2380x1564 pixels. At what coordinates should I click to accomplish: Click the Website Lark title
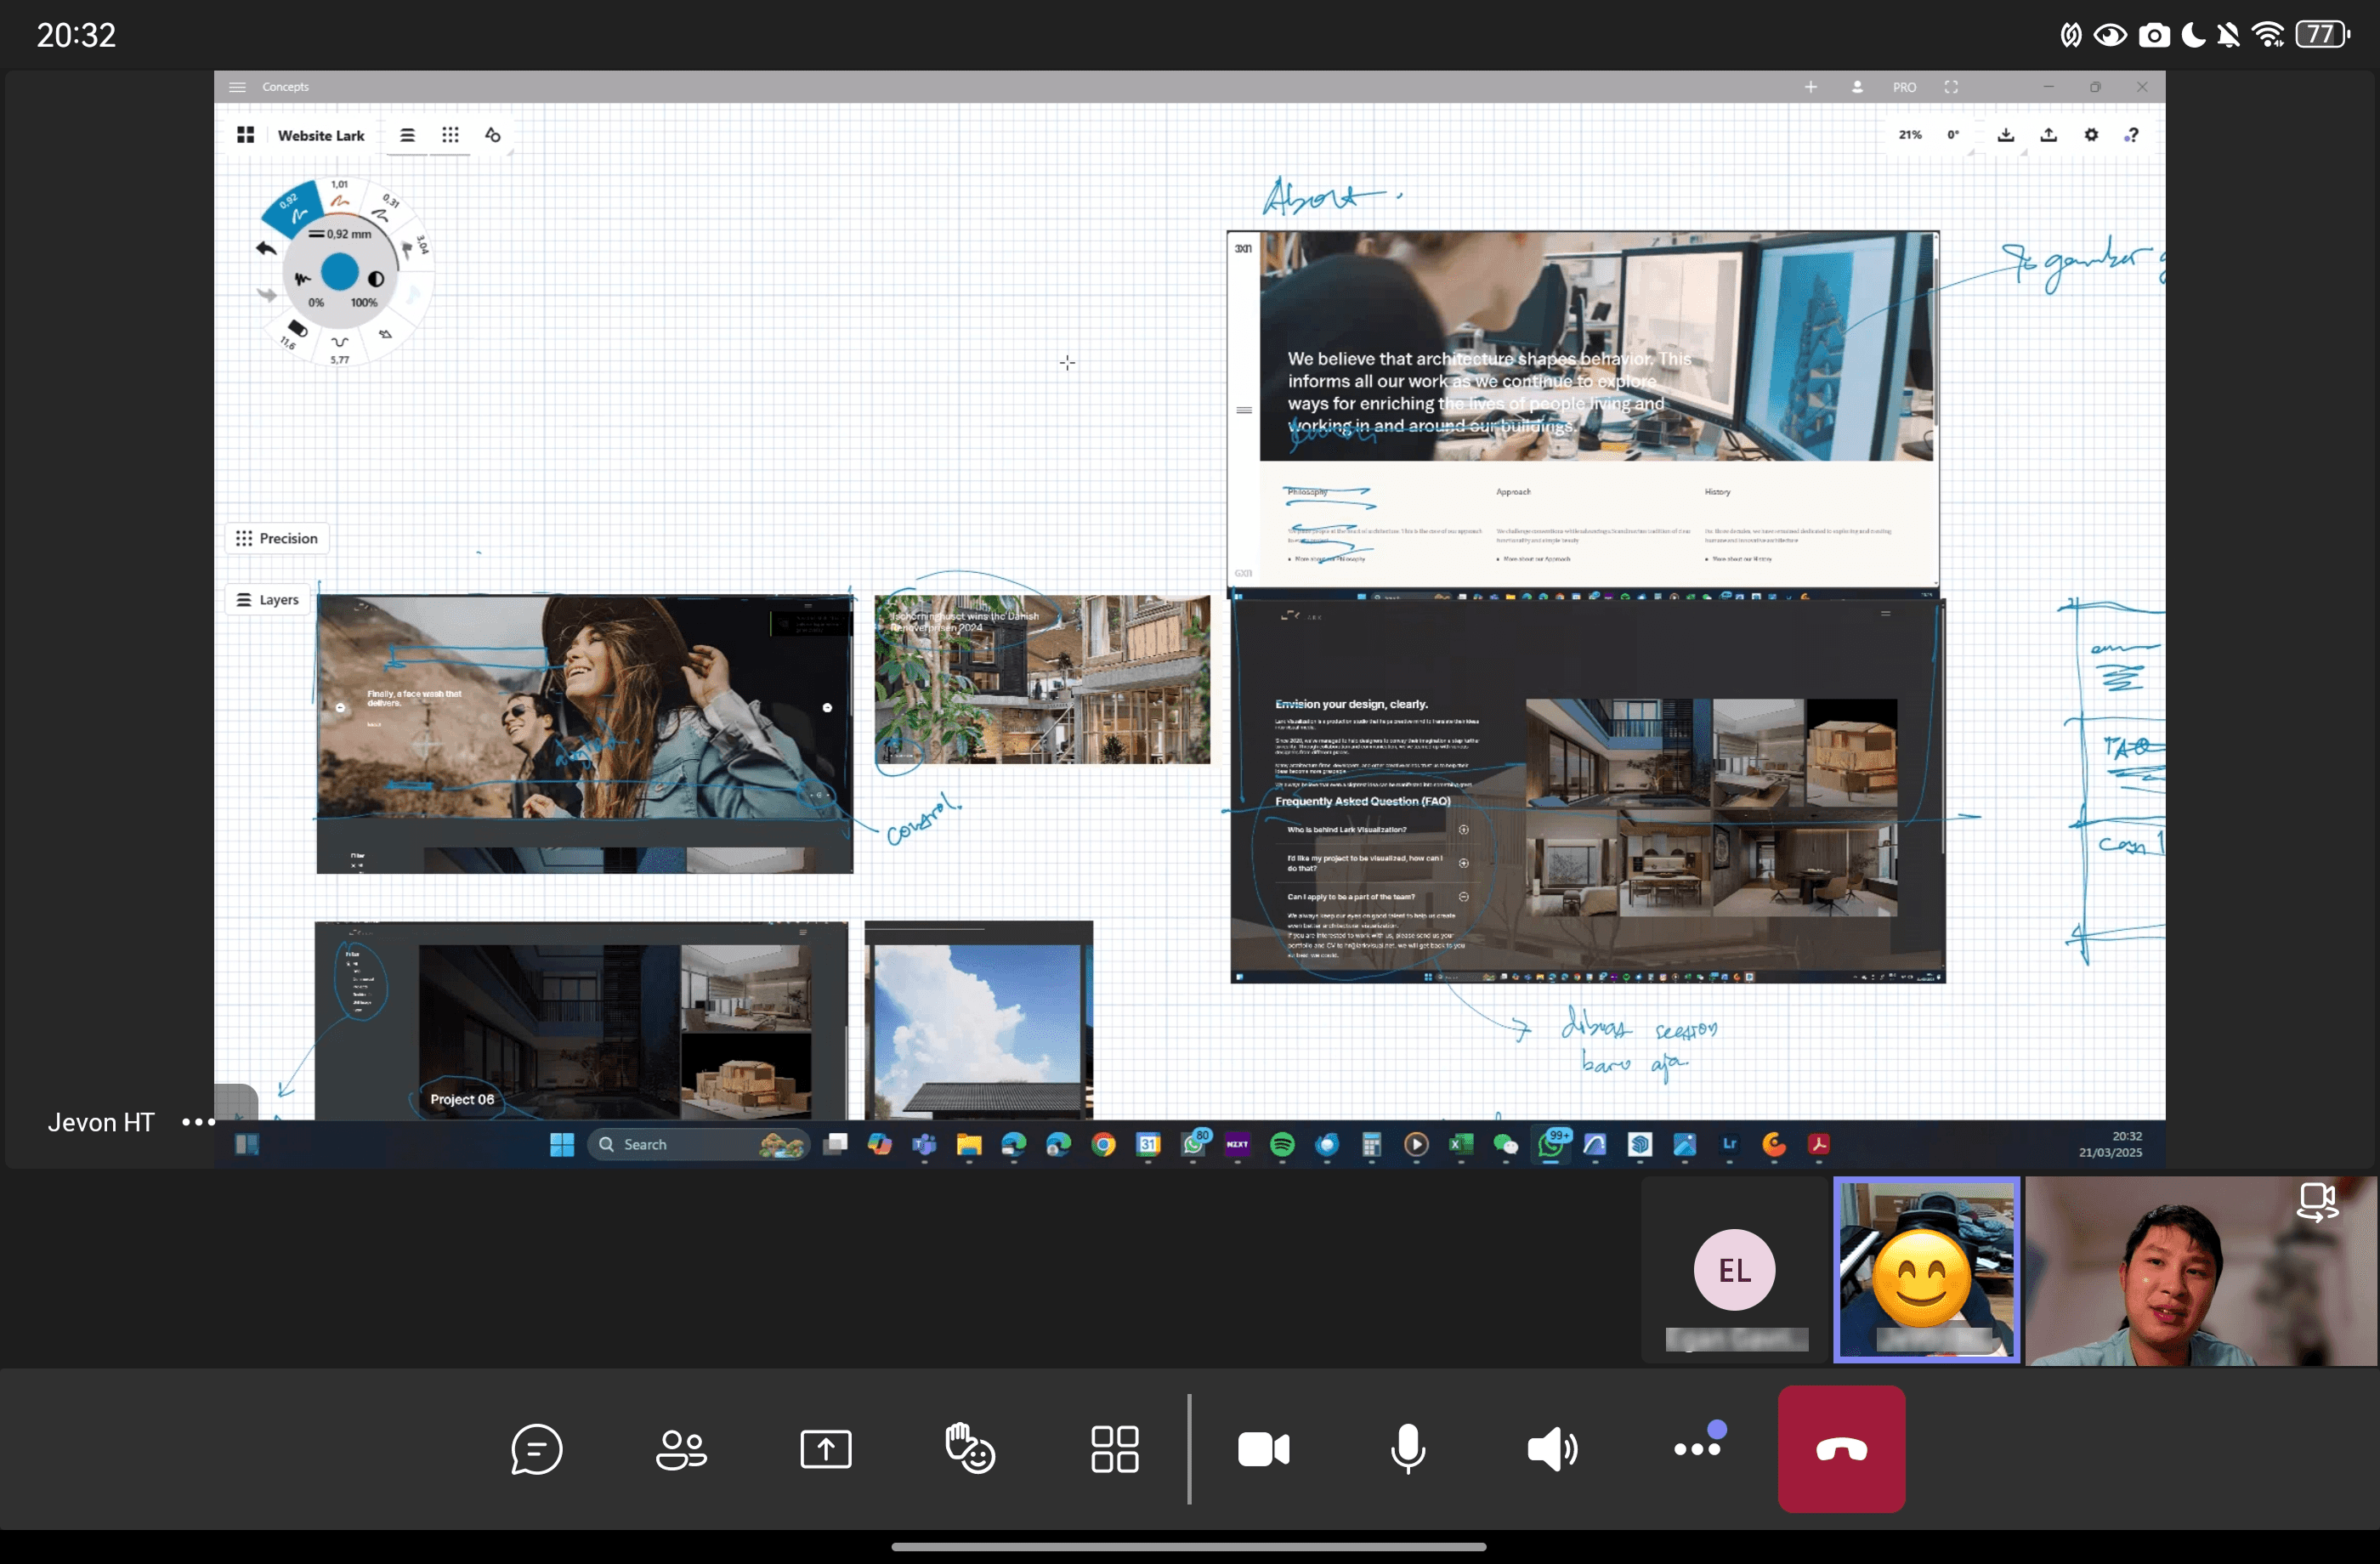point(321,136)
